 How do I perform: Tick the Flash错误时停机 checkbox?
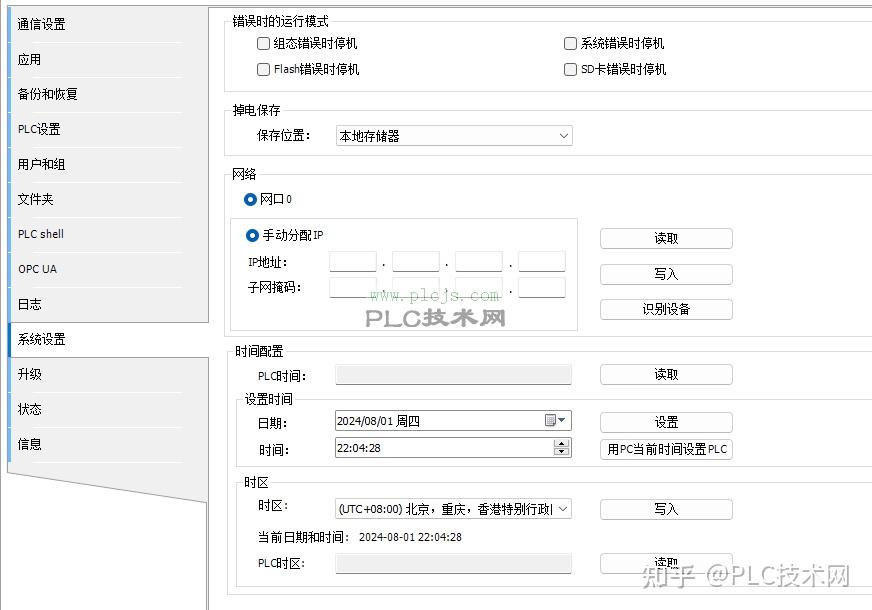coord(264,70)
